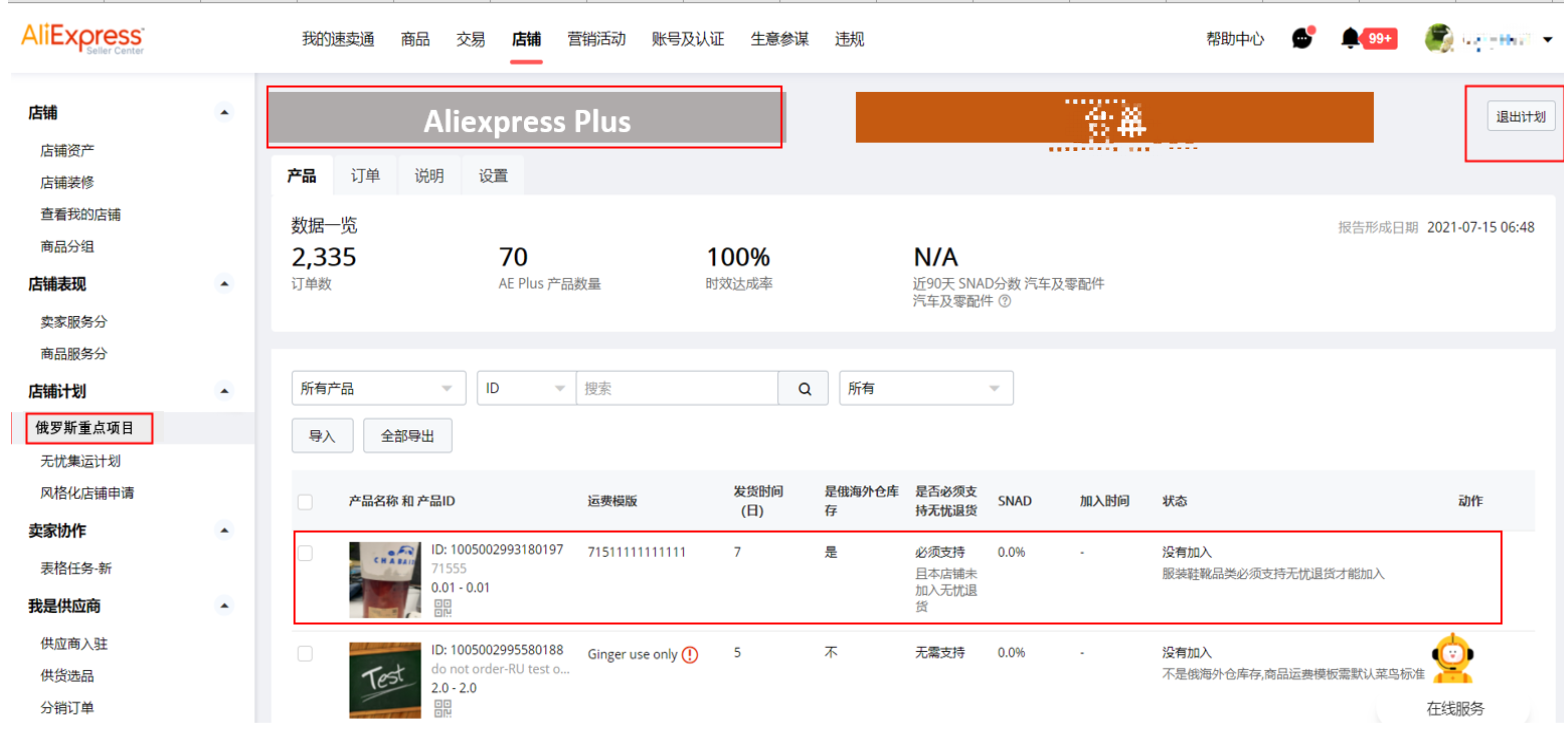1564x736 pixels.
Task: Click the red cup product thumbnail
Action: point(384,580)
